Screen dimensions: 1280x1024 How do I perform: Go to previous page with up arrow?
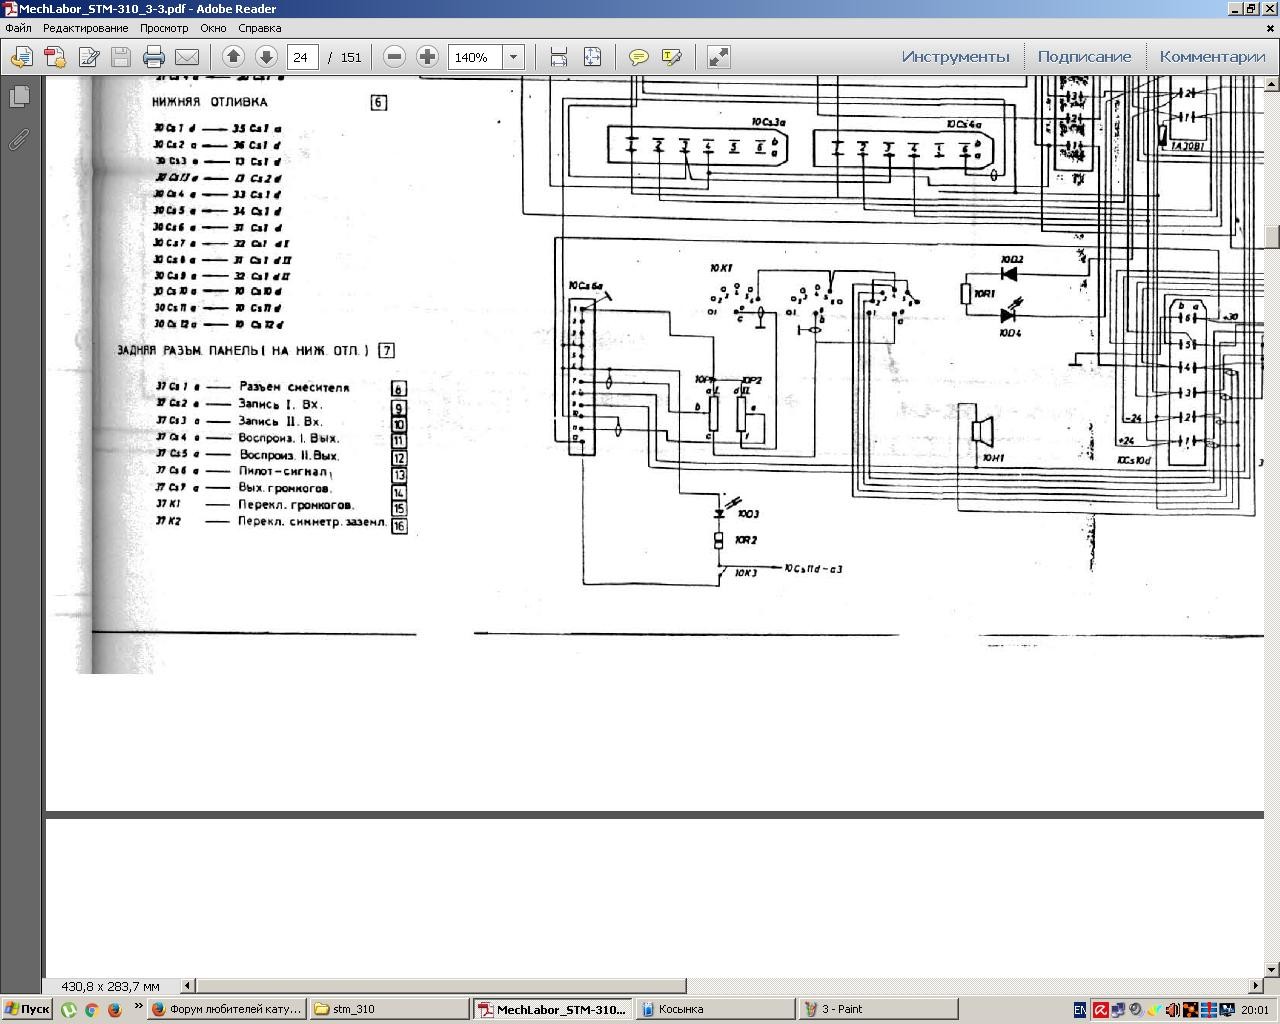point(233,57)
